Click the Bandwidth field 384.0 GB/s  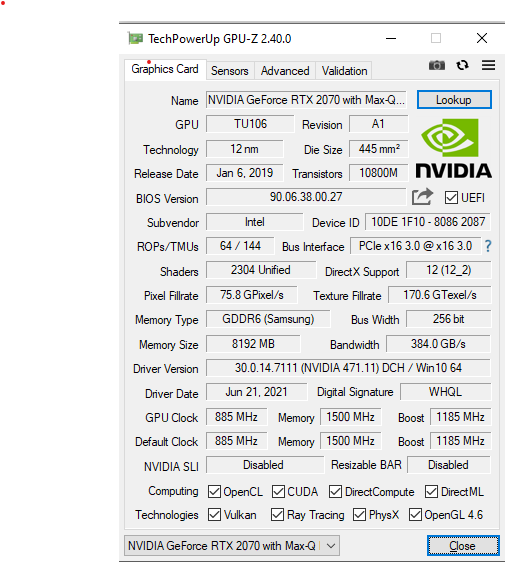(x=438, y=344)
